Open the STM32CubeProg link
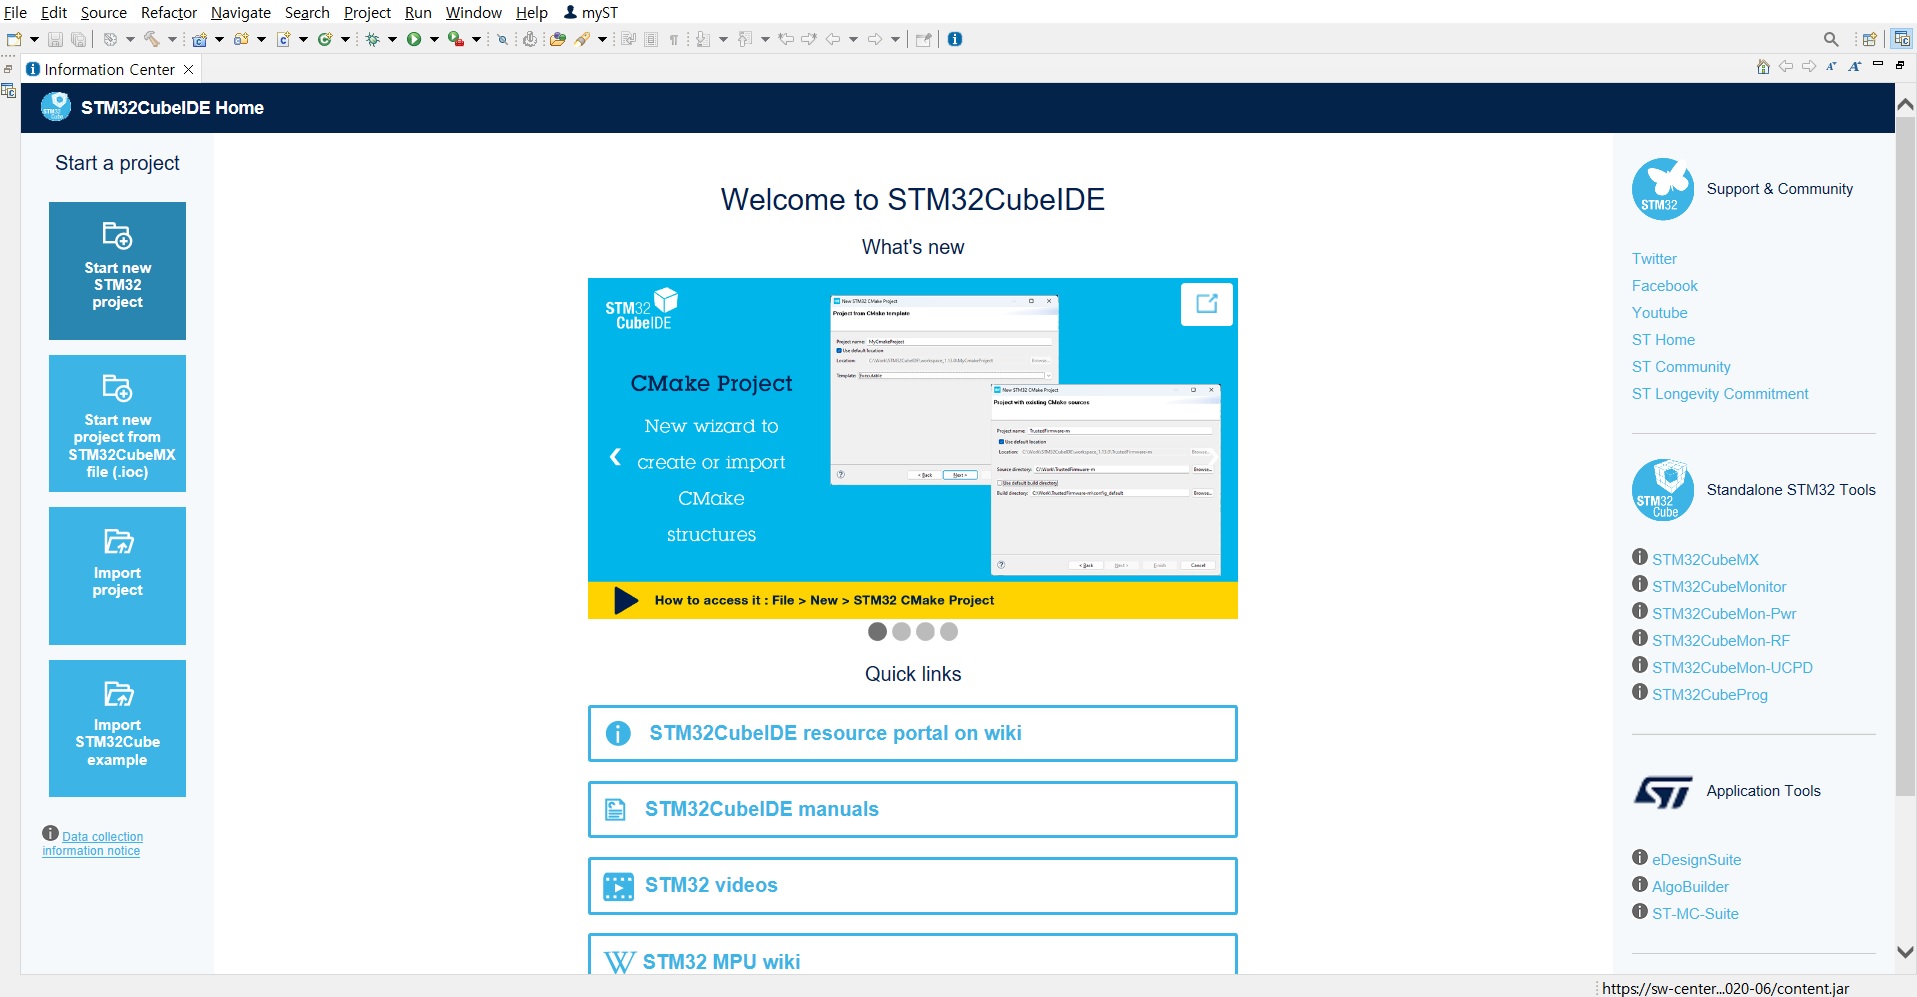Image resolution: width=1917 pixels, height=997 pixels. [1709, 694]
